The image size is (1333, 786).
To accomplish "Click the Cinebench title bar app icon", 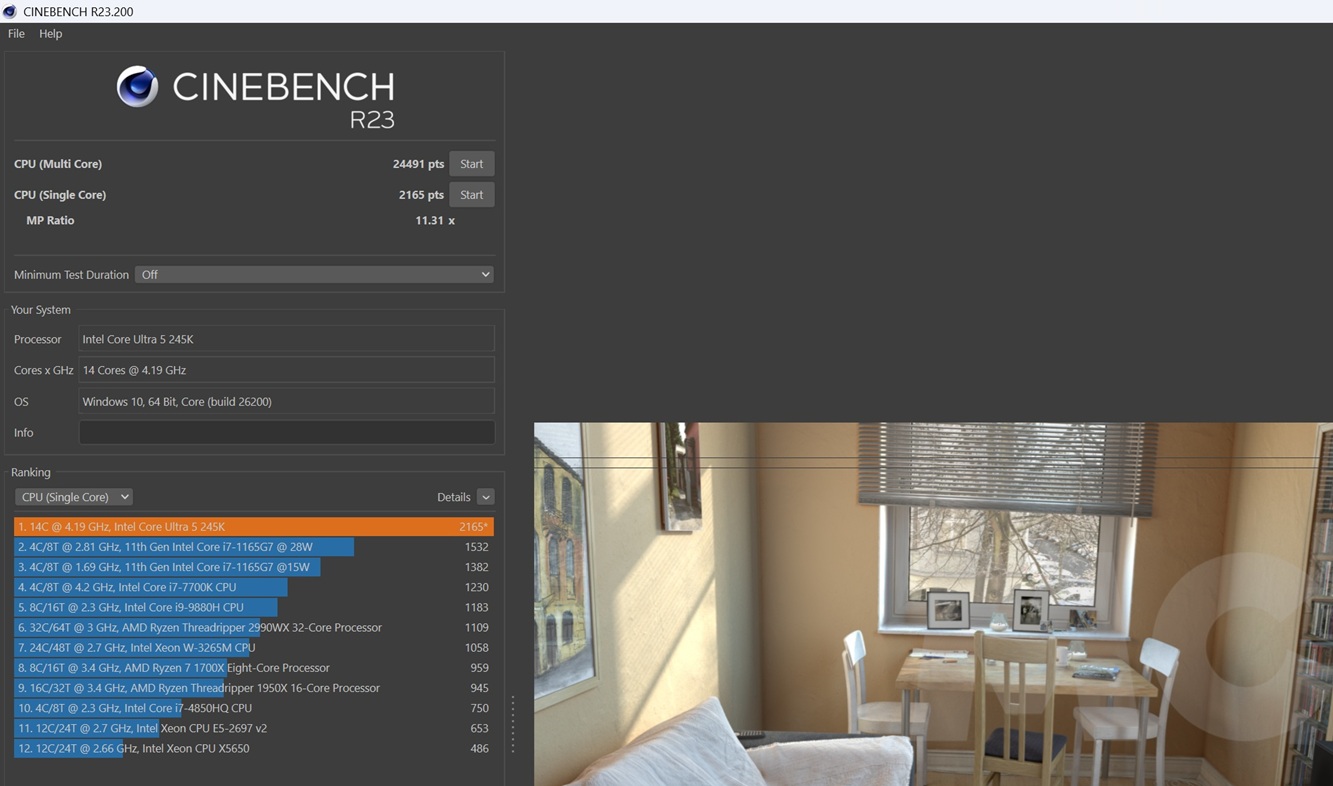I will 10,11.
